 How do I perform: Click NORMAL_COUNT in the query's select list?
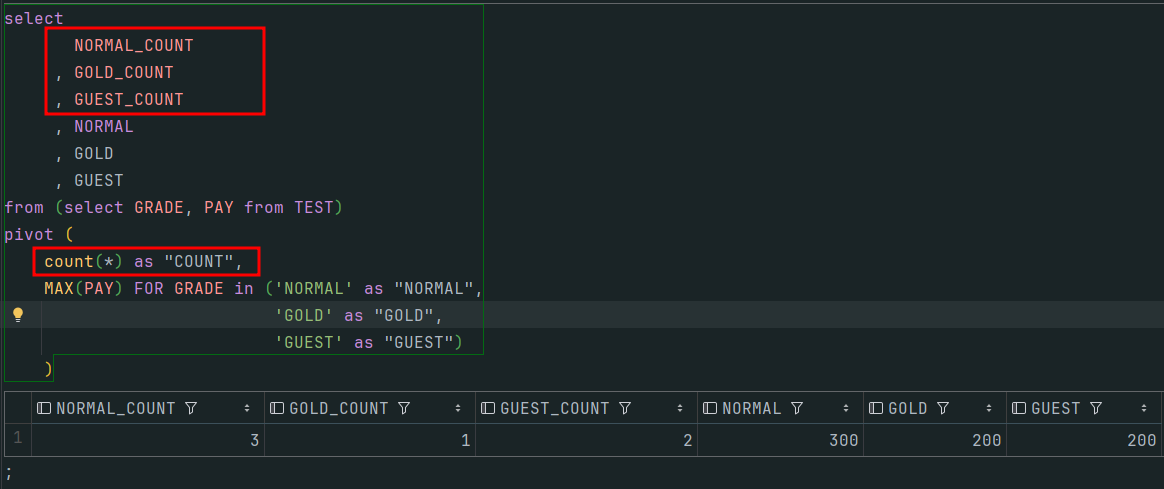134,45
